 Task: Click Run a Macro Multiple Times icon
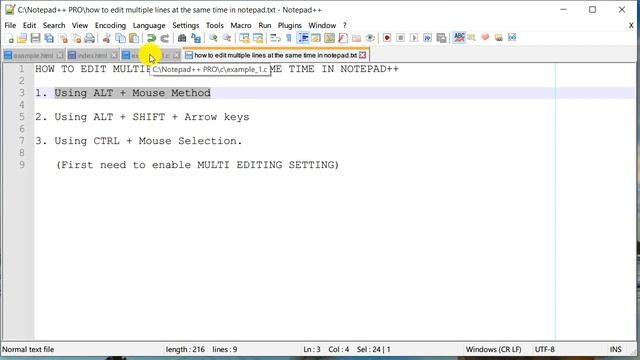(427, 38)
